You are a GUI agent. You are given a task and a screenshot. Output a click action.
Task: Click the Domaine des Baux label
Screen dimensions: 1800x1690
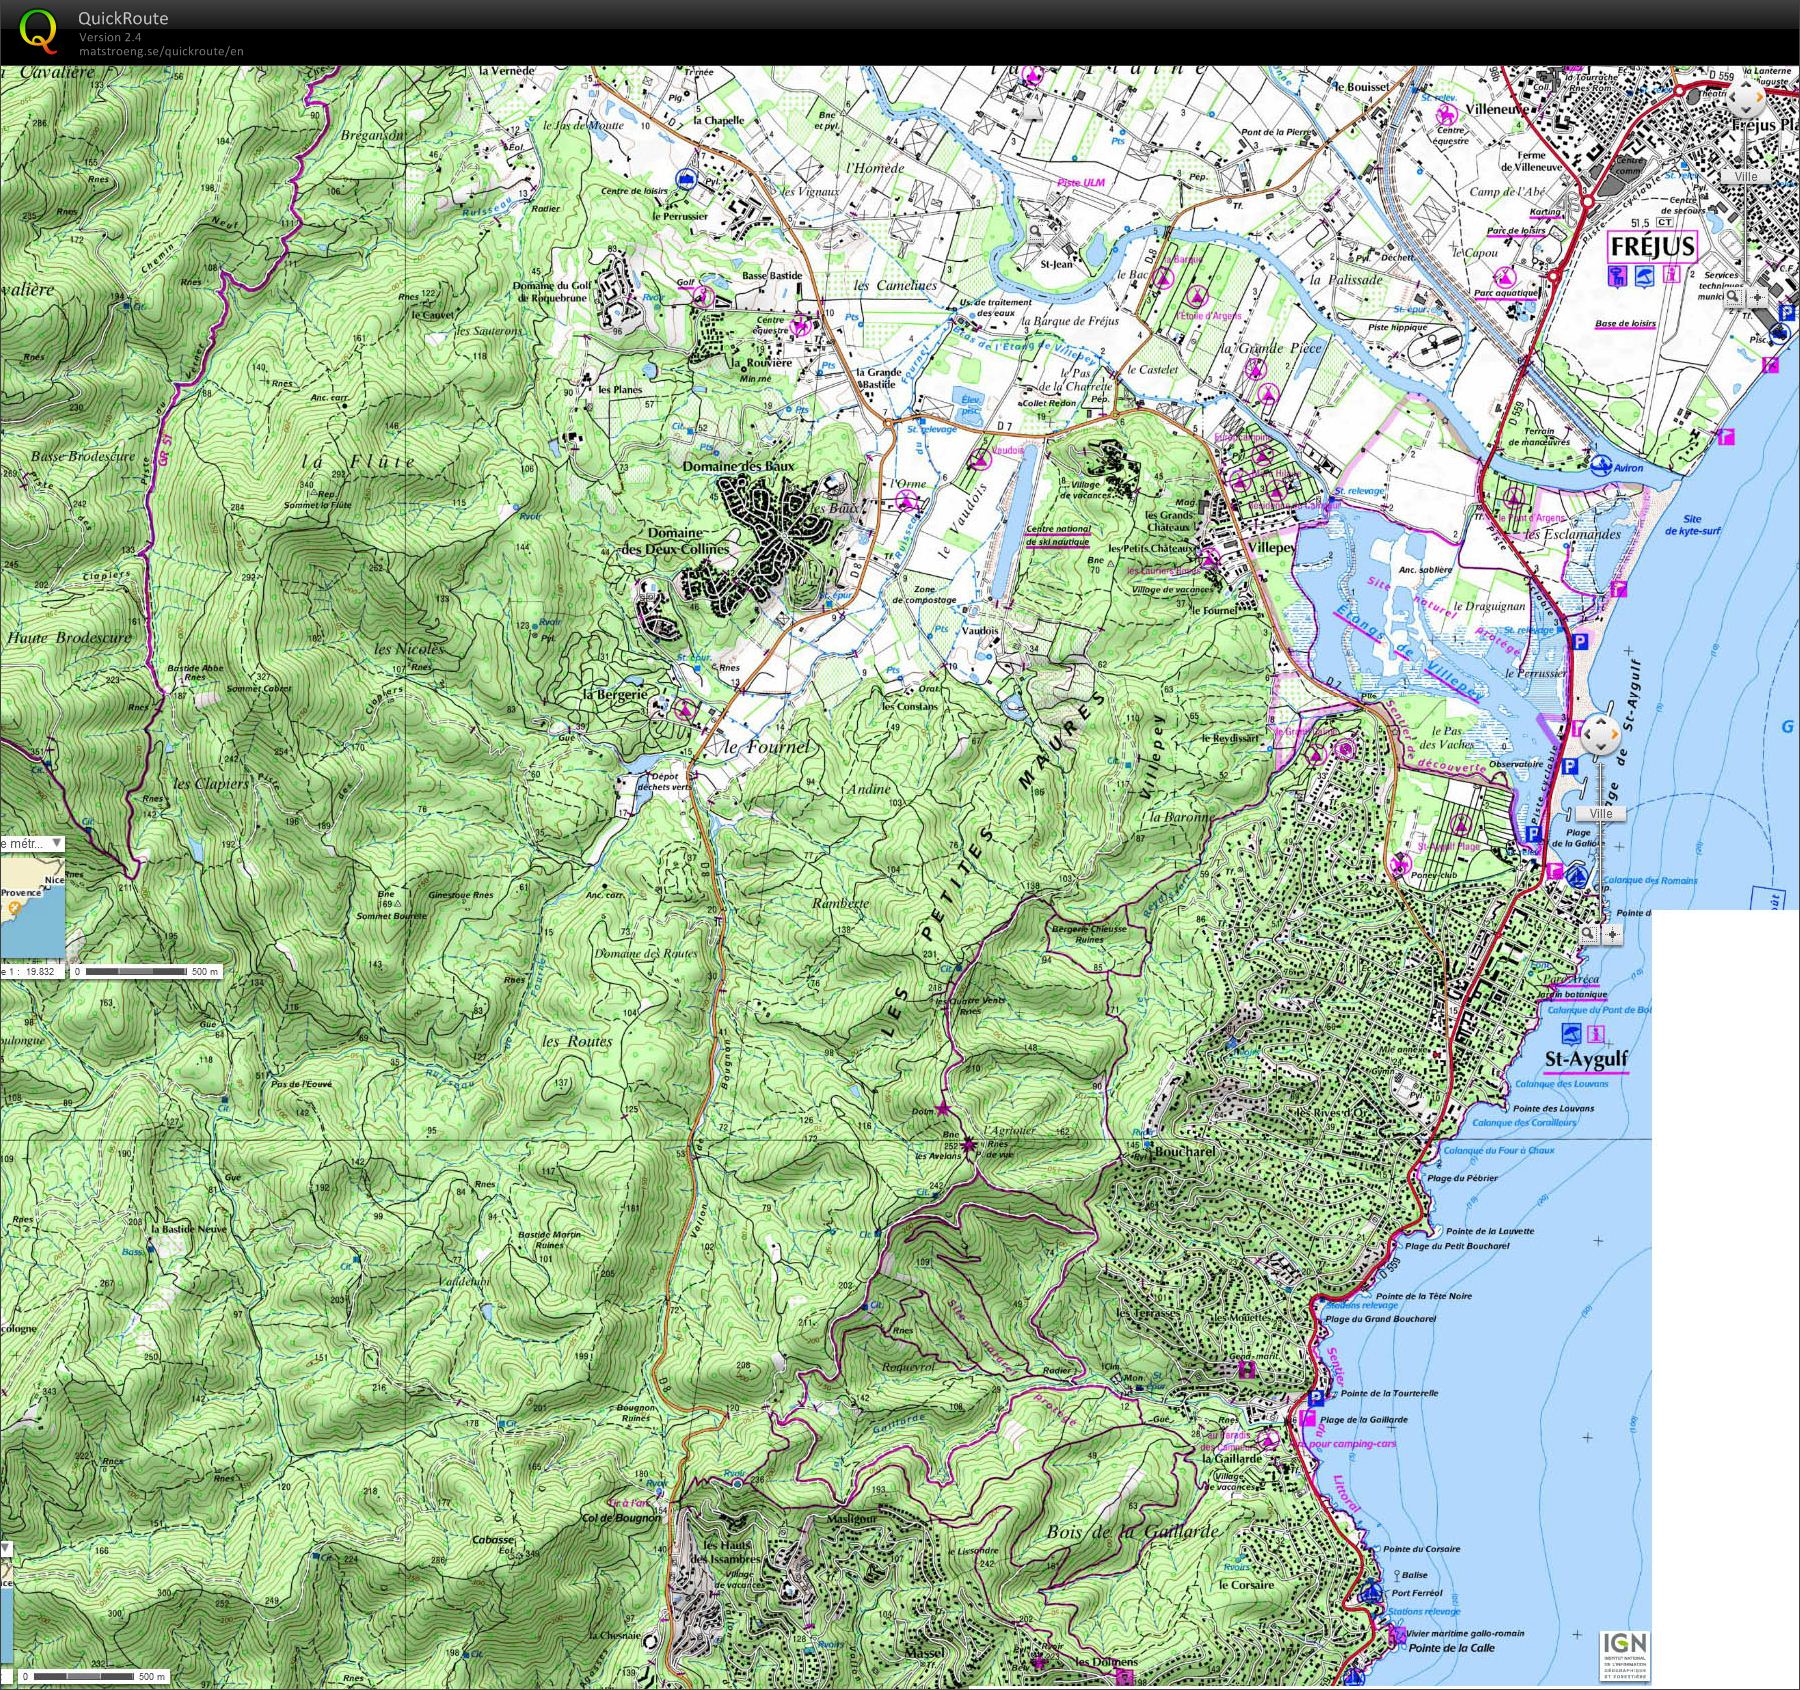pos(738,466)
